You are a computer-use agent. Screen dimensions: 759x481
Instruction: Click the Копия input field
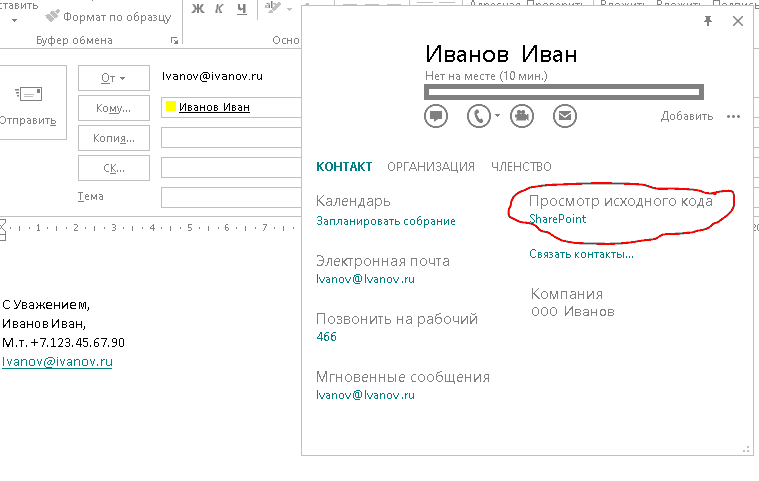[231, 138]
